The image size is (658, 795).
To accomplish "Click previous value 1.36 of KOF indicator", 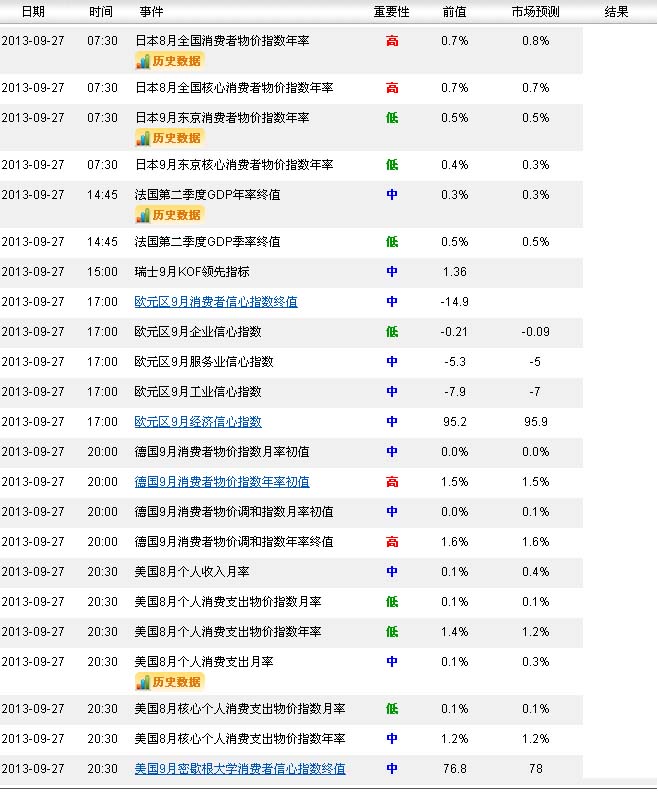I will click(455, 272).
